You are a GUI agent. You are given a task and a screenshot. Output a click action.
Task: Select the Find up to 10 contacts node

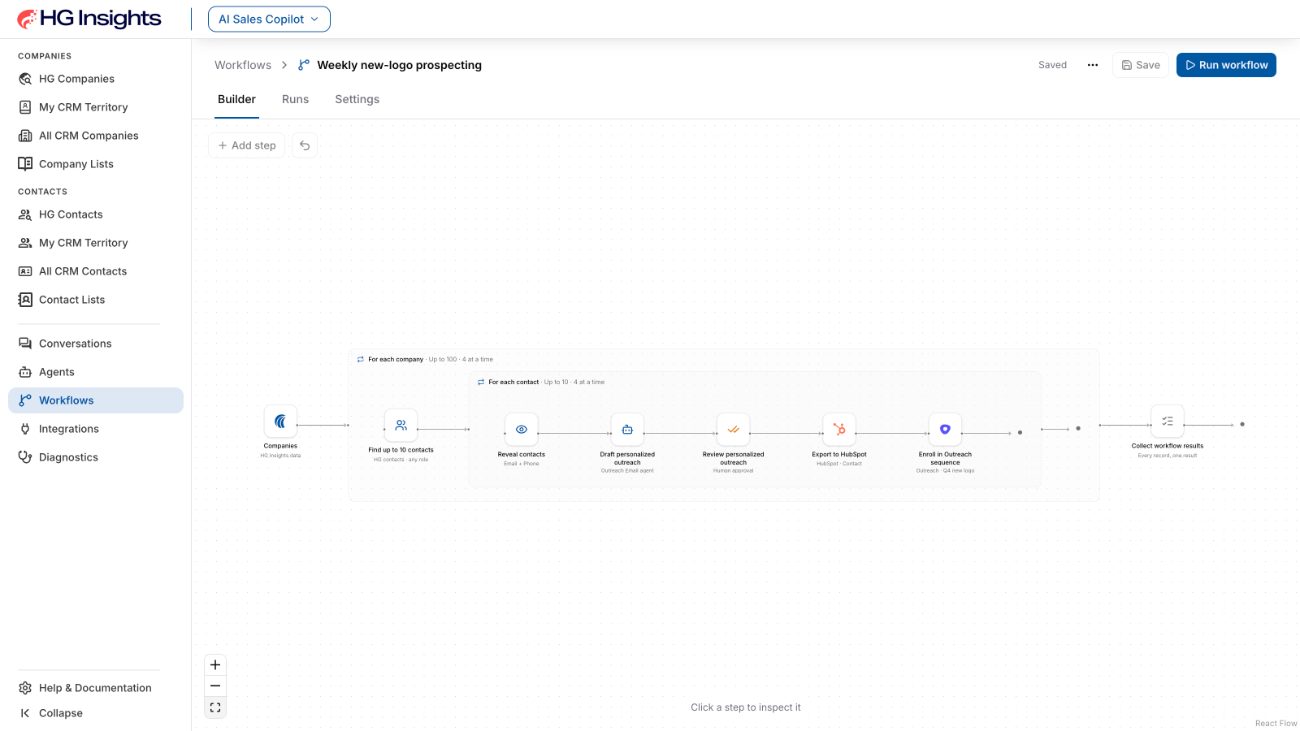[x=401, y=425]
